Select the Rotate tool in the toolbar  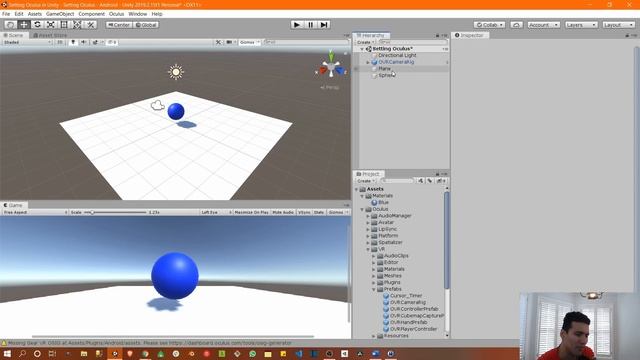(37, 25)
